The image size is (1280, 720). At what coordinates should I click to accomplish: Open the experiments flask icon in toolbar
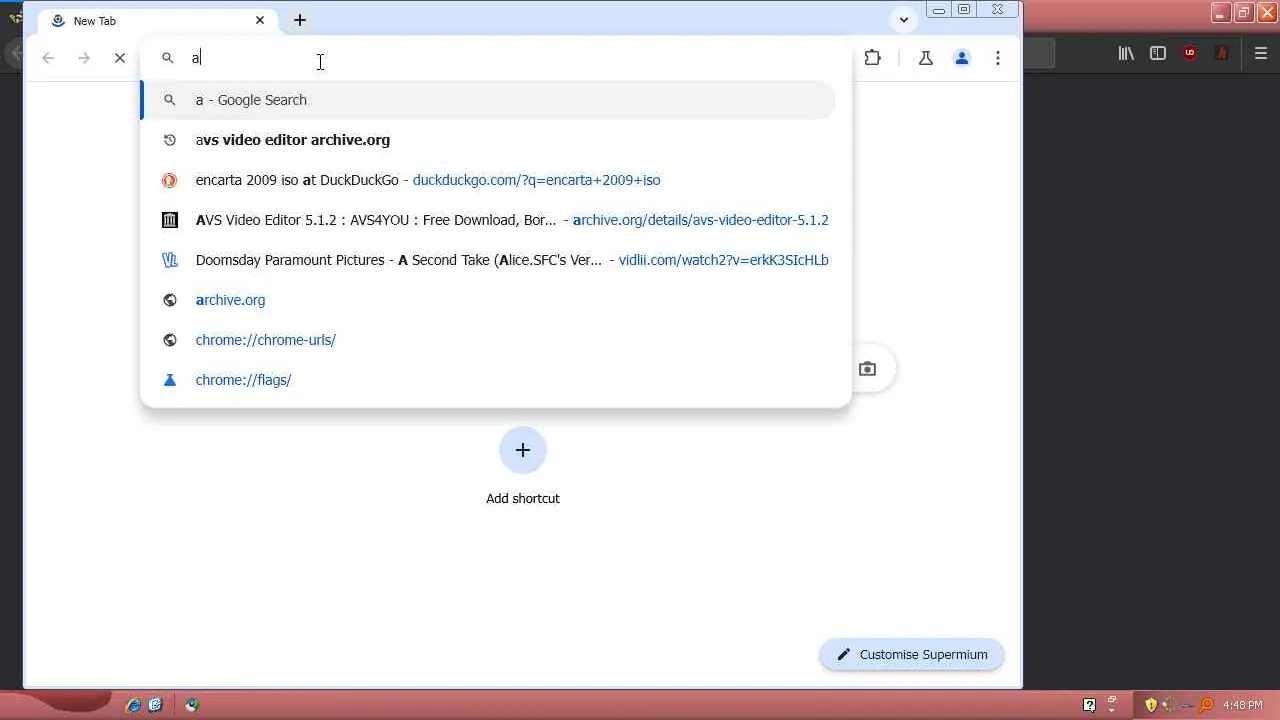point(926,58)
